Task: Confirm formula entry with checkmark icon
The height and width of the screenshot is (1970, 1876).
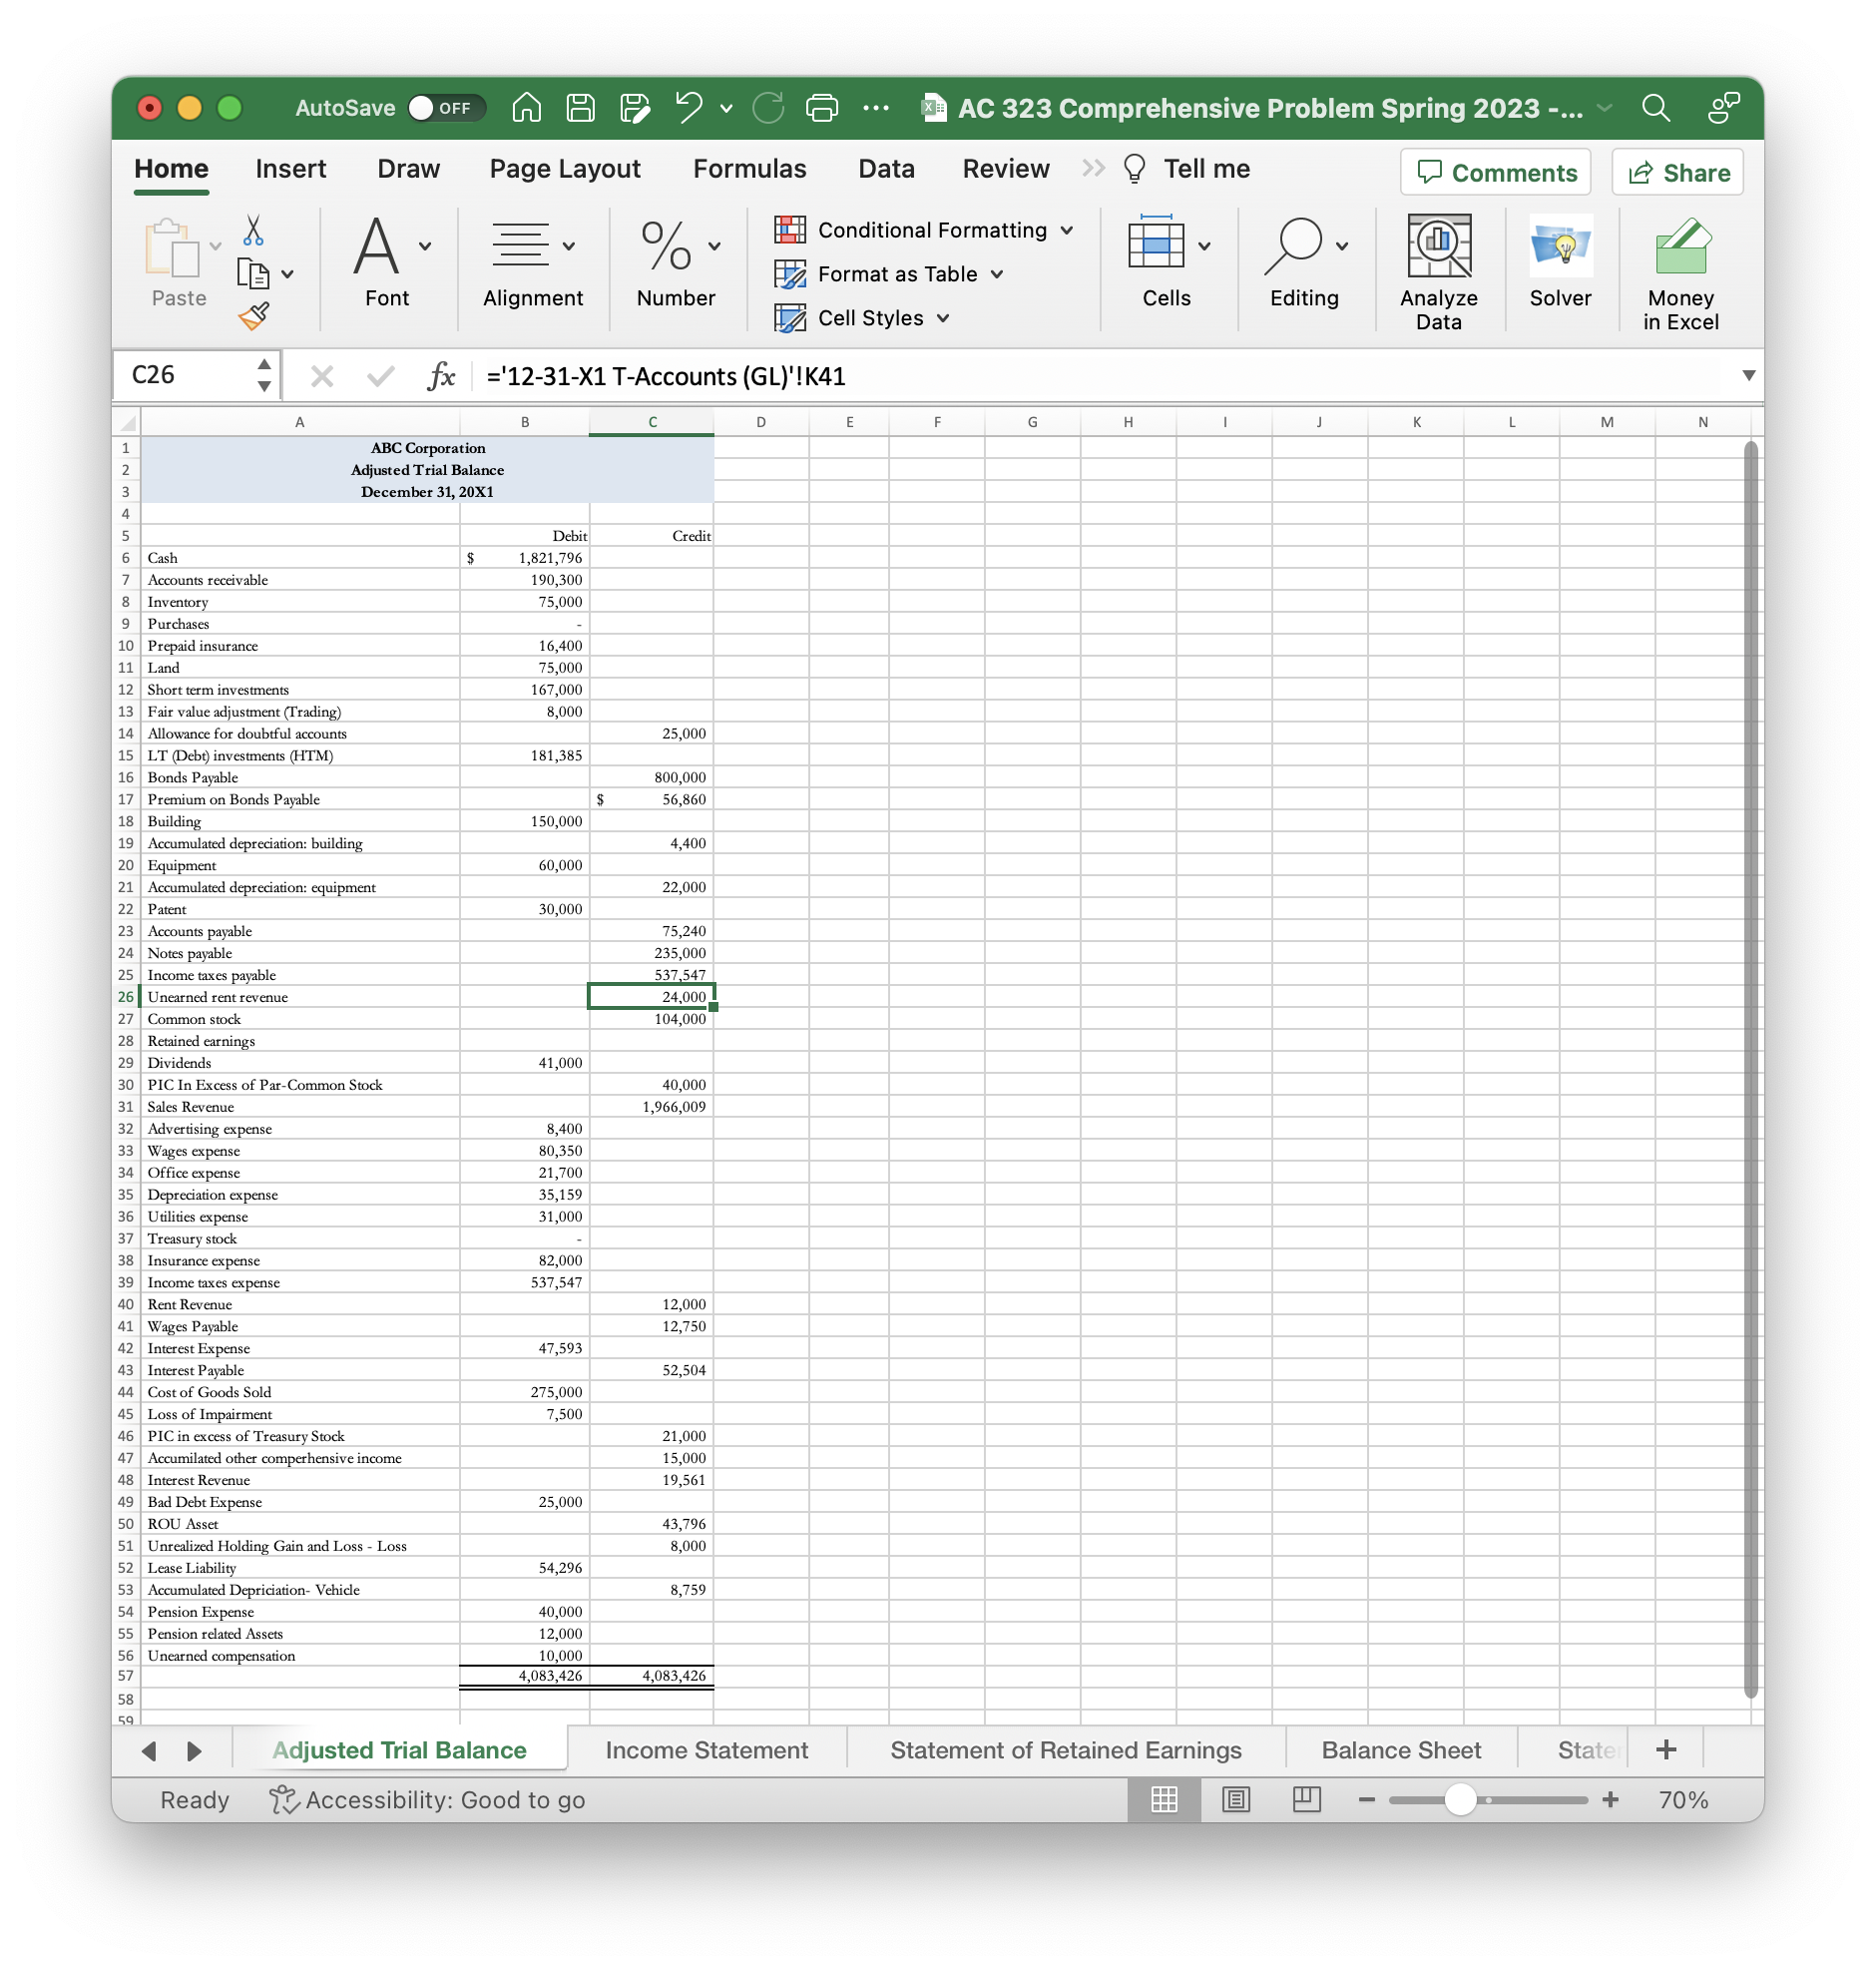Action: (x=380, y=376)
